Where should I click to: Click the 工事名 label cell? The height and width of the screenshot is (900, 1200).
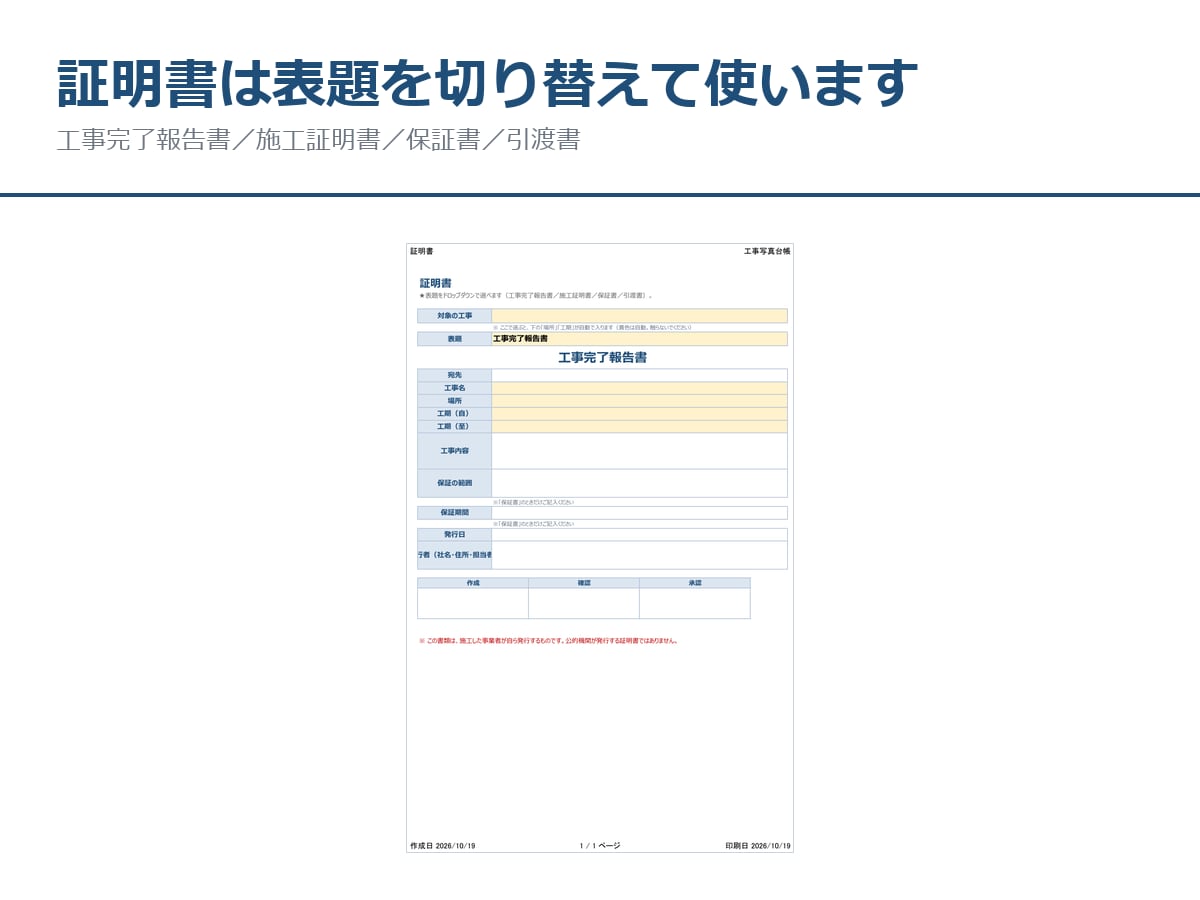[x=454, y=388]
